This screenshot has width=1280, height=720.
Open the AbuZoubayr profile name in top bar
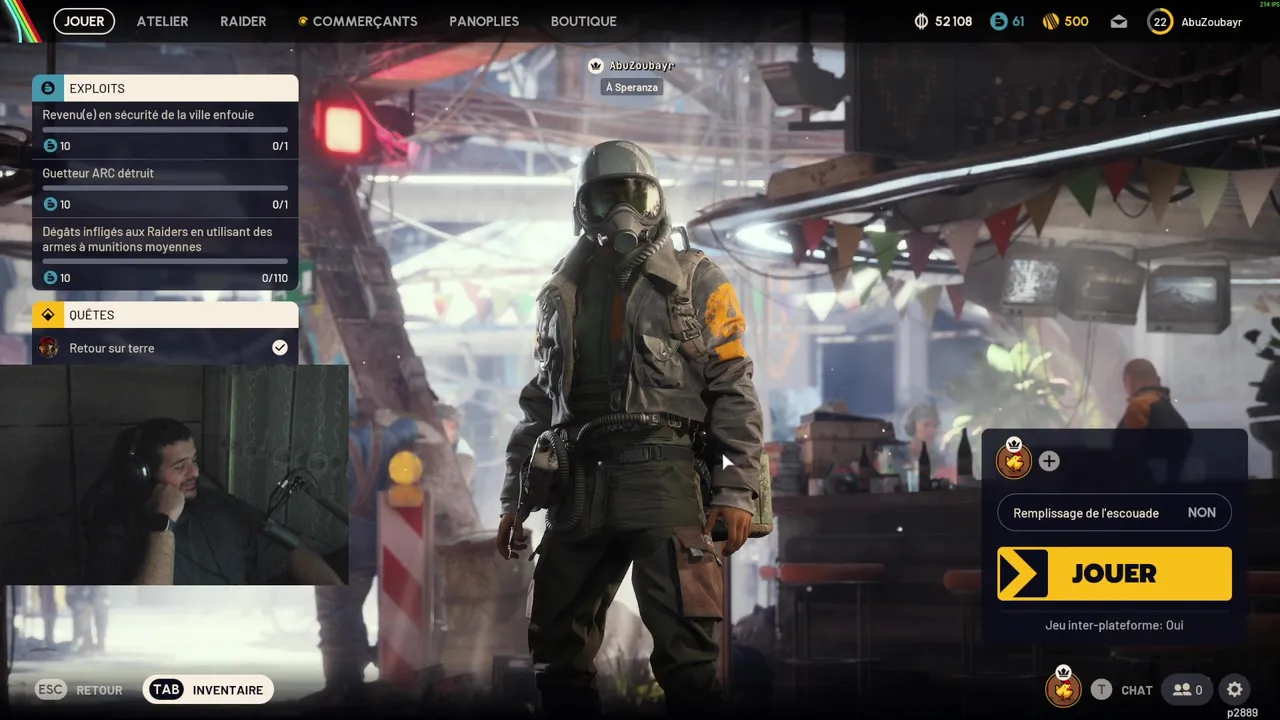[1211, 21]
